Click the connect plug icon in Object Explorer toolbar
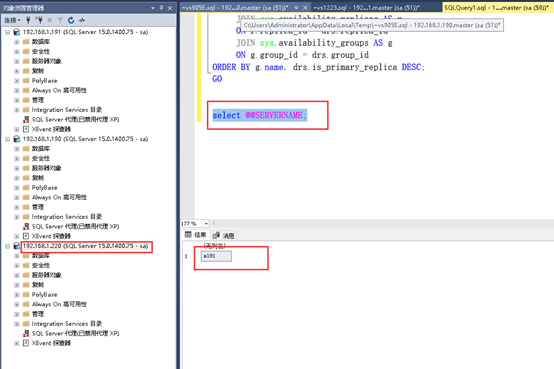The image size is (554, 369). pos(28,20)
